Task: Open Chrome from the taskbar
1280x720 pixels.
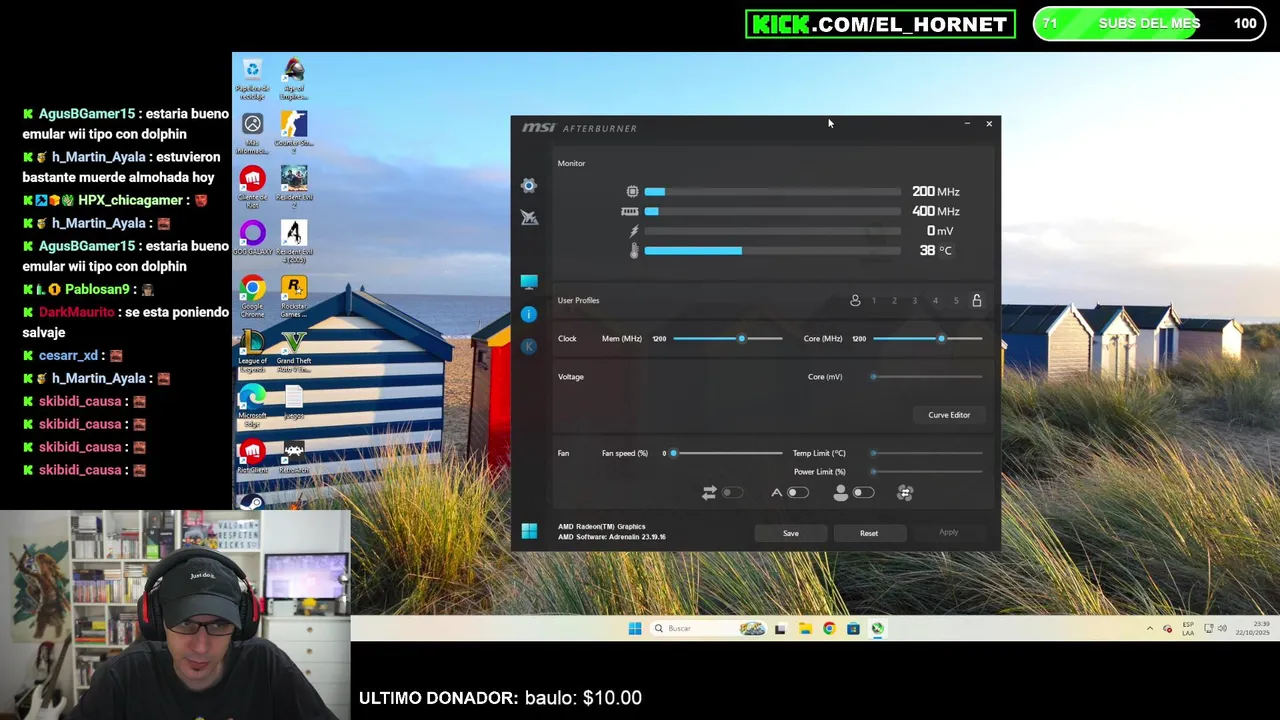Action: pos(829,629)
